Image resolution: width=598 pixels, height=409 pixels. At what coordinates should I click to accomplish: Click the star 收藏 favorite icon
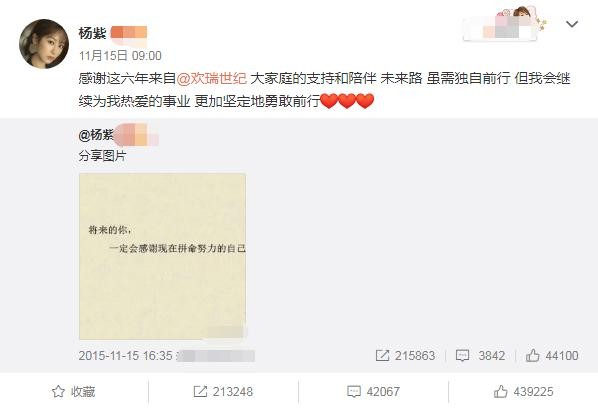(x=58, y=391)
